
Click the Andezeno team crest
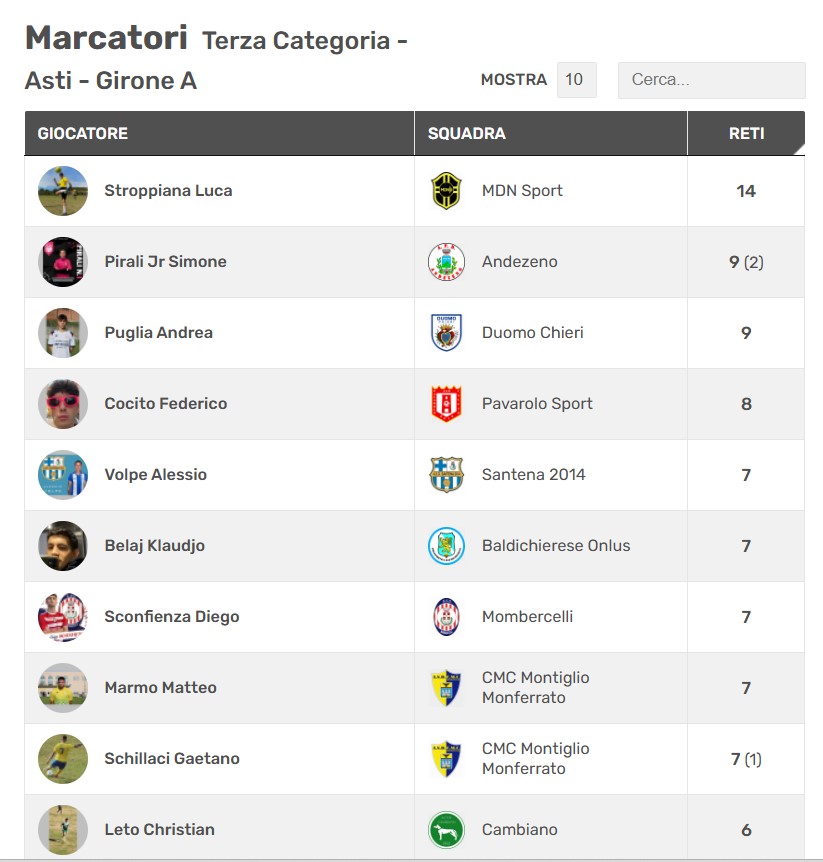tap(446, 262)
